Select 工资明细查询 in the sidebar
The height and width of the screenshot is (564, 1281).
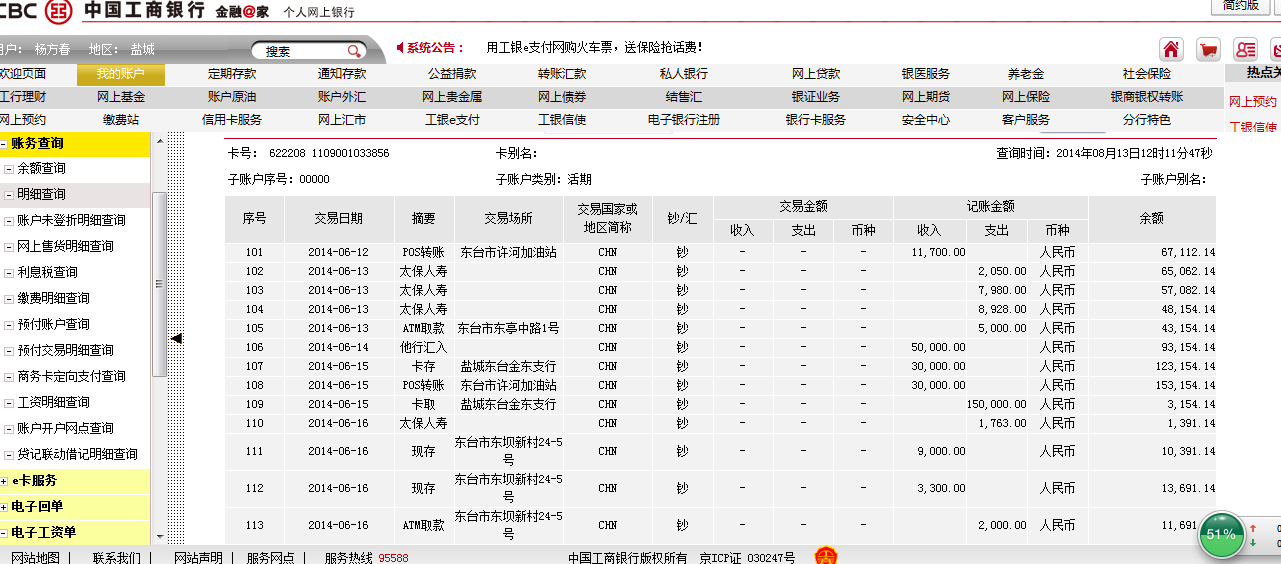(53, 402)
